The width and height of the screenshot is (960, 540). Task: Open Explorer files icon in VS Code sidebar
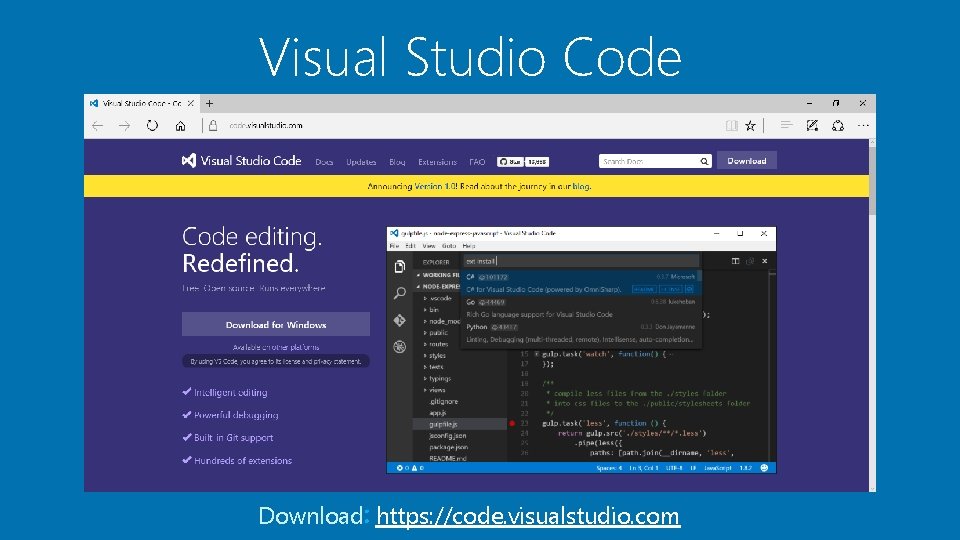click(400, 266)
